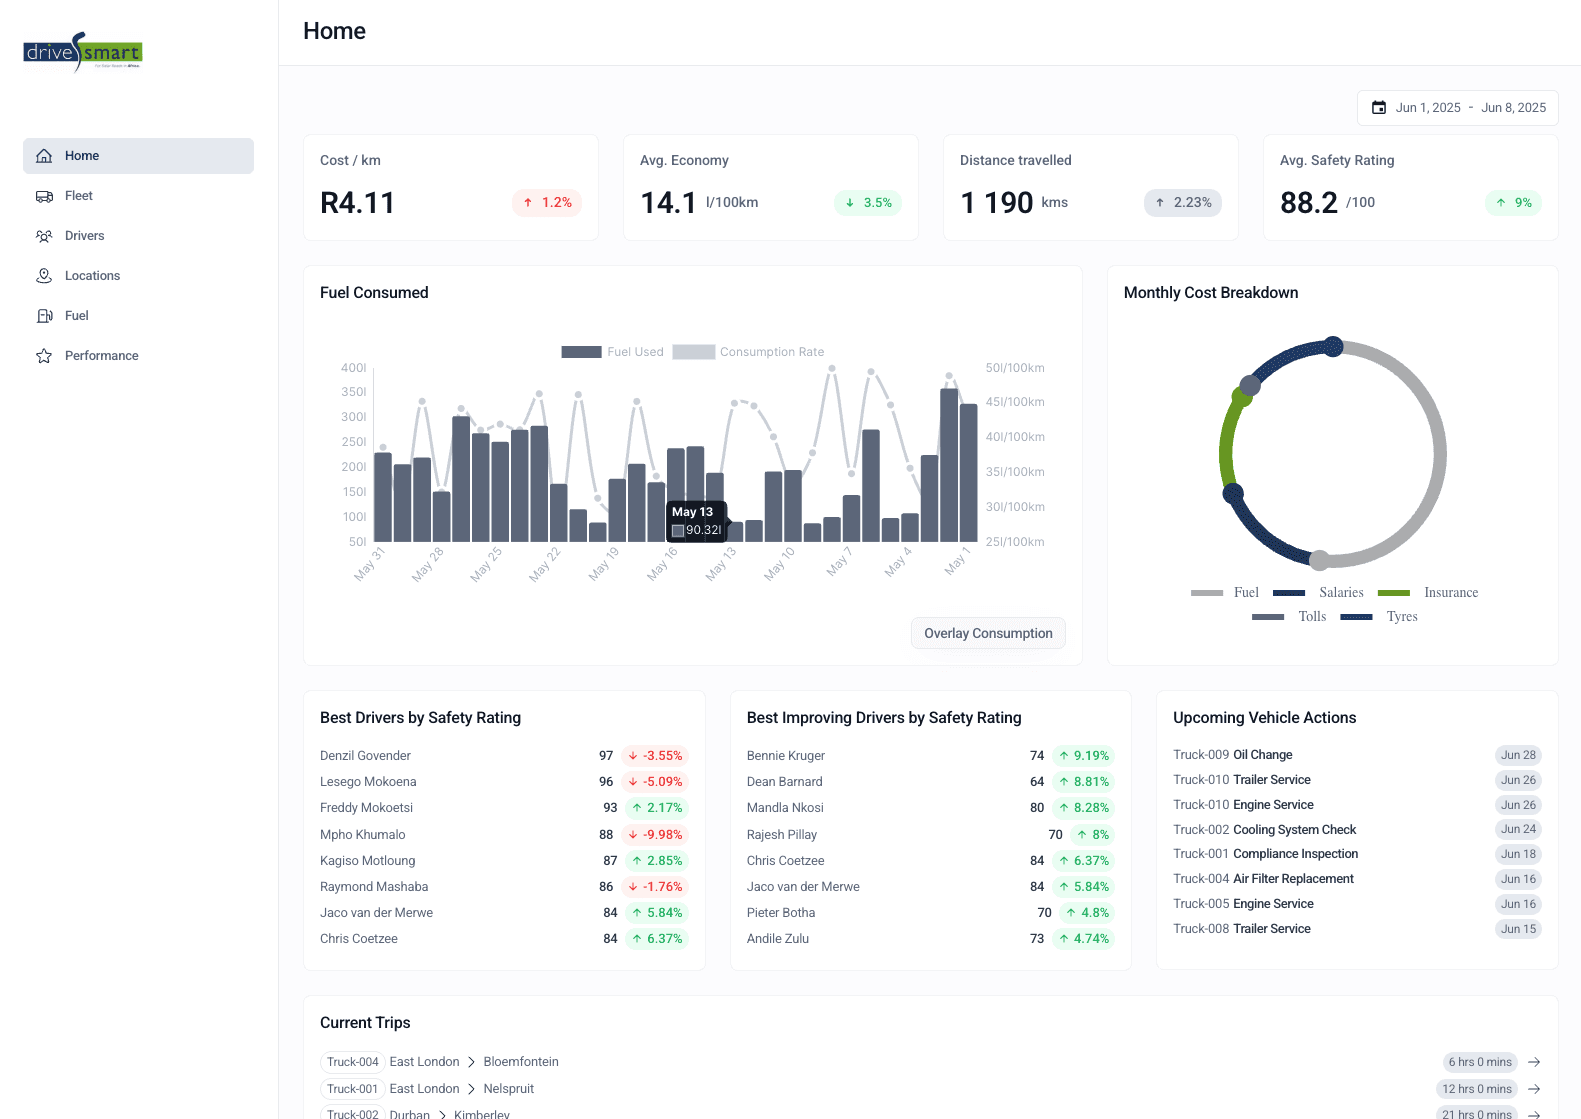
Task: Toggle Tolls legend in cost breakdown
Action: coord(1268,617)
